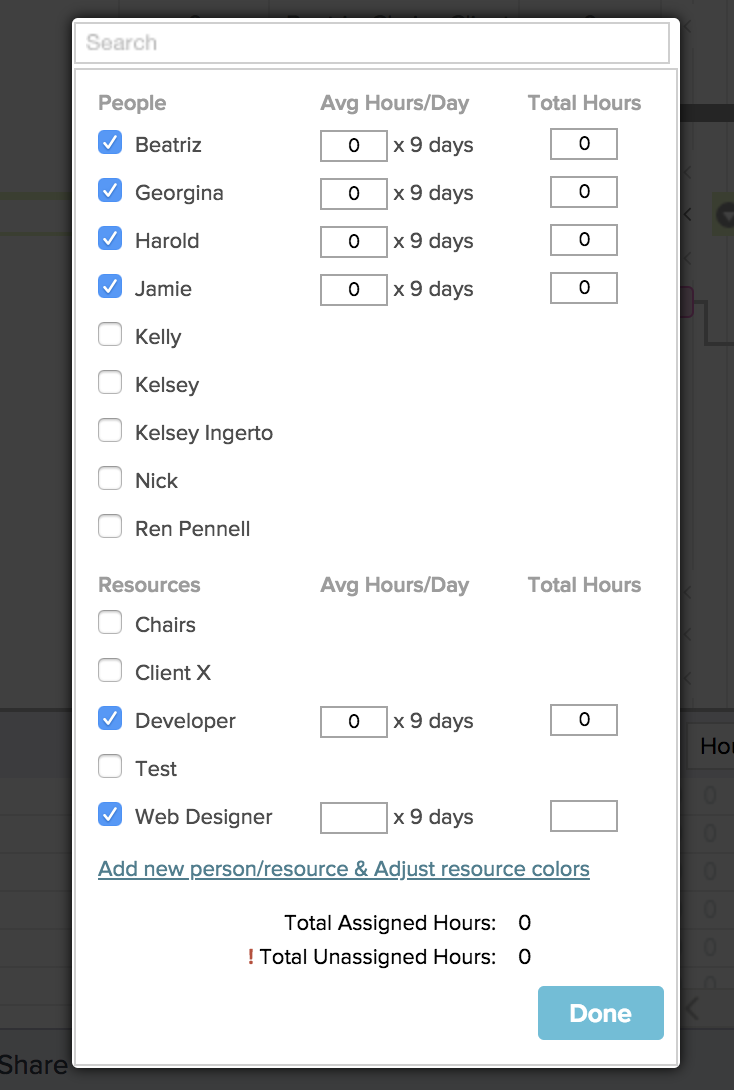Check Ren Pennell in the list

(110, 526)
